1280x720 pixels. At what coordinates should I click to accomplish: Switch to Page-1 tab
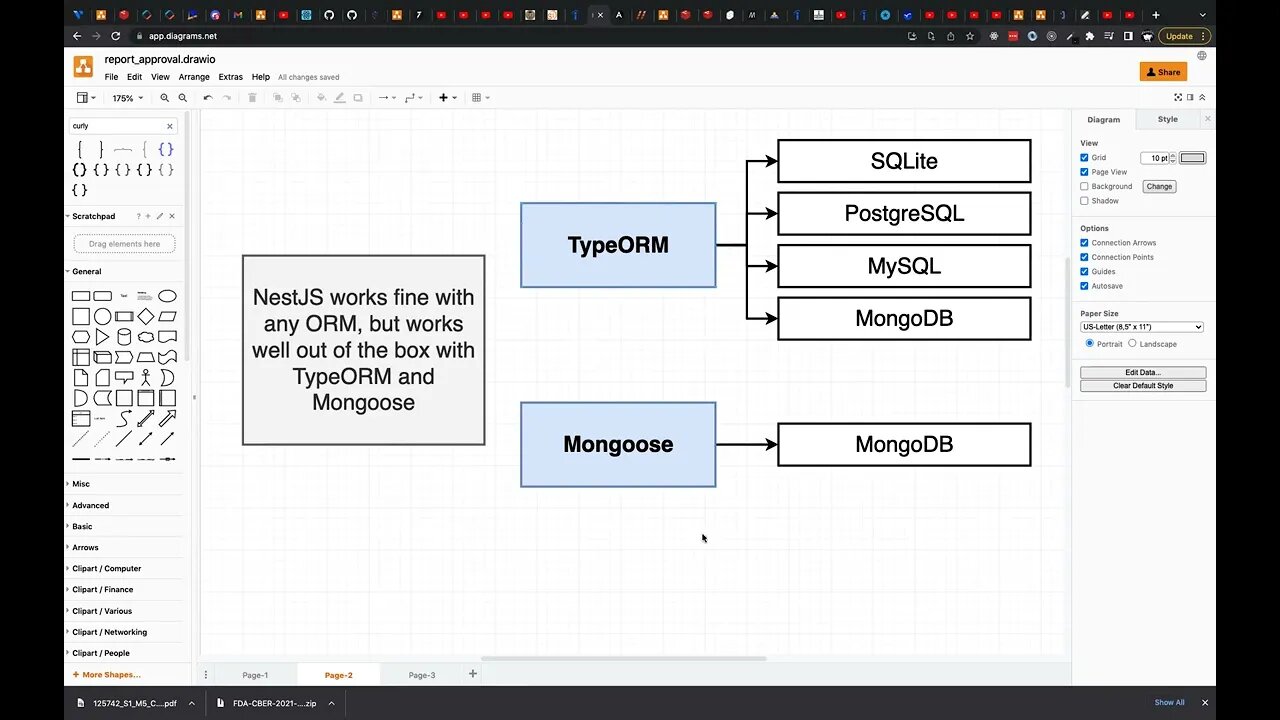pyautogui.click(x=255, y=675)
